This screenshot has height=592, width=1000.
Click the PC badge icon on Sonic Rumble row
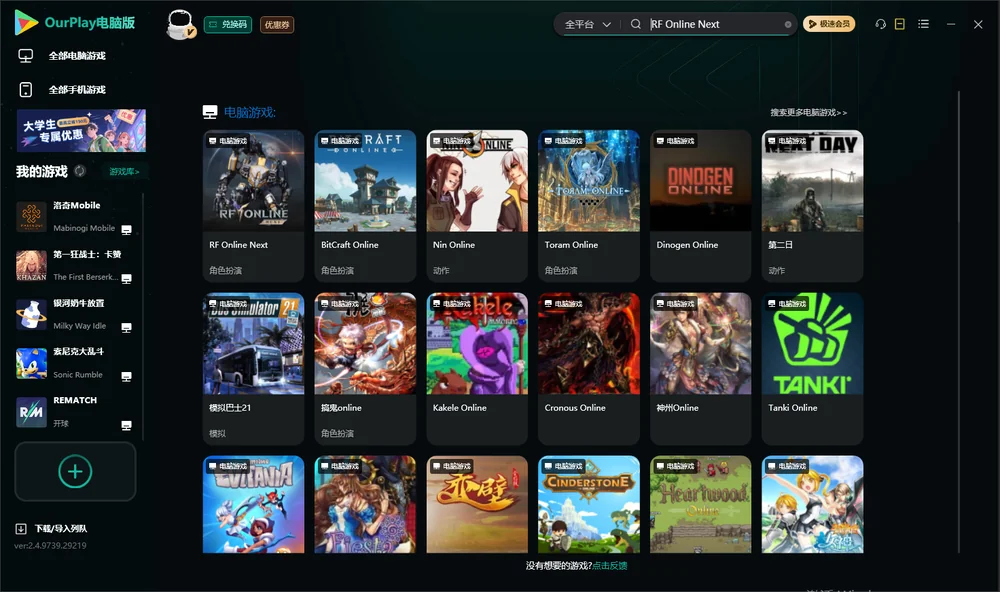(126, 376)
